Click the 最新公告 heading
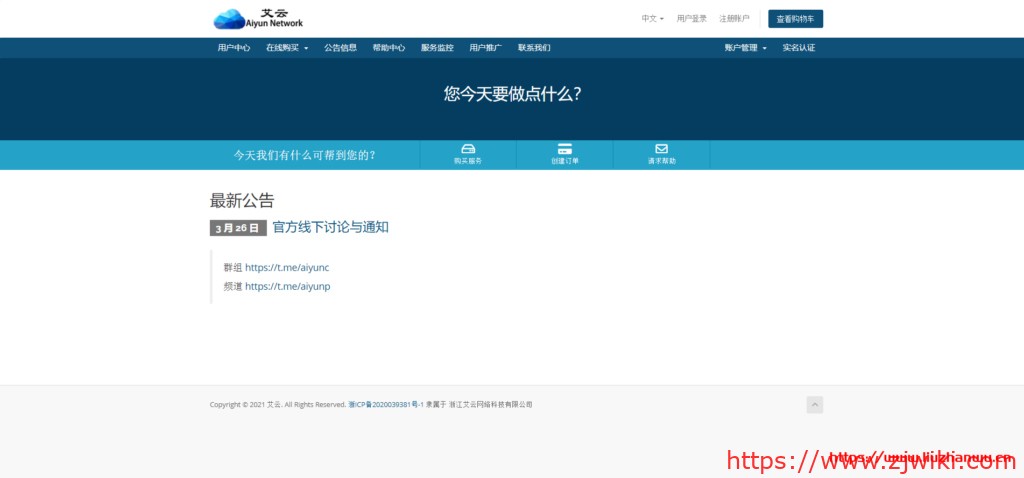Image resolution: width=1024 pixels, height=478 pixels. (x=242, y=200)
